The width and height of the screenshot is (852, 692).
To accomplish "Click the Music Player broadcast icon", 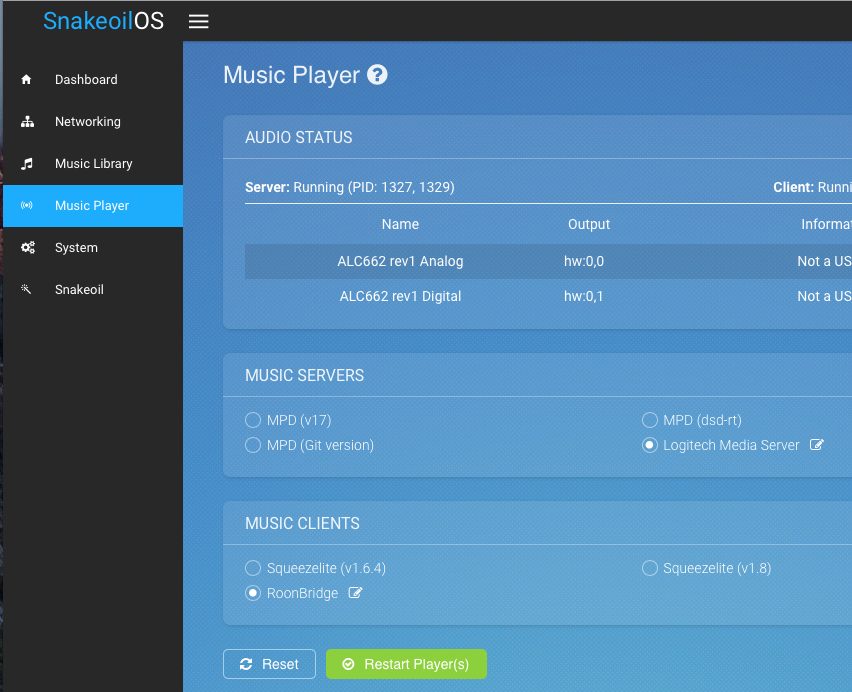I will click(27, 205).
